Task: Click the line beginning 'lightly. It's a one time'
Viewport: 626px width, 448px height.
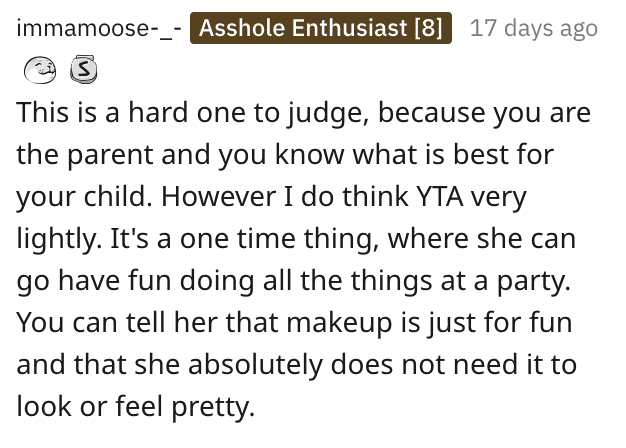Action: click(296, 239)
